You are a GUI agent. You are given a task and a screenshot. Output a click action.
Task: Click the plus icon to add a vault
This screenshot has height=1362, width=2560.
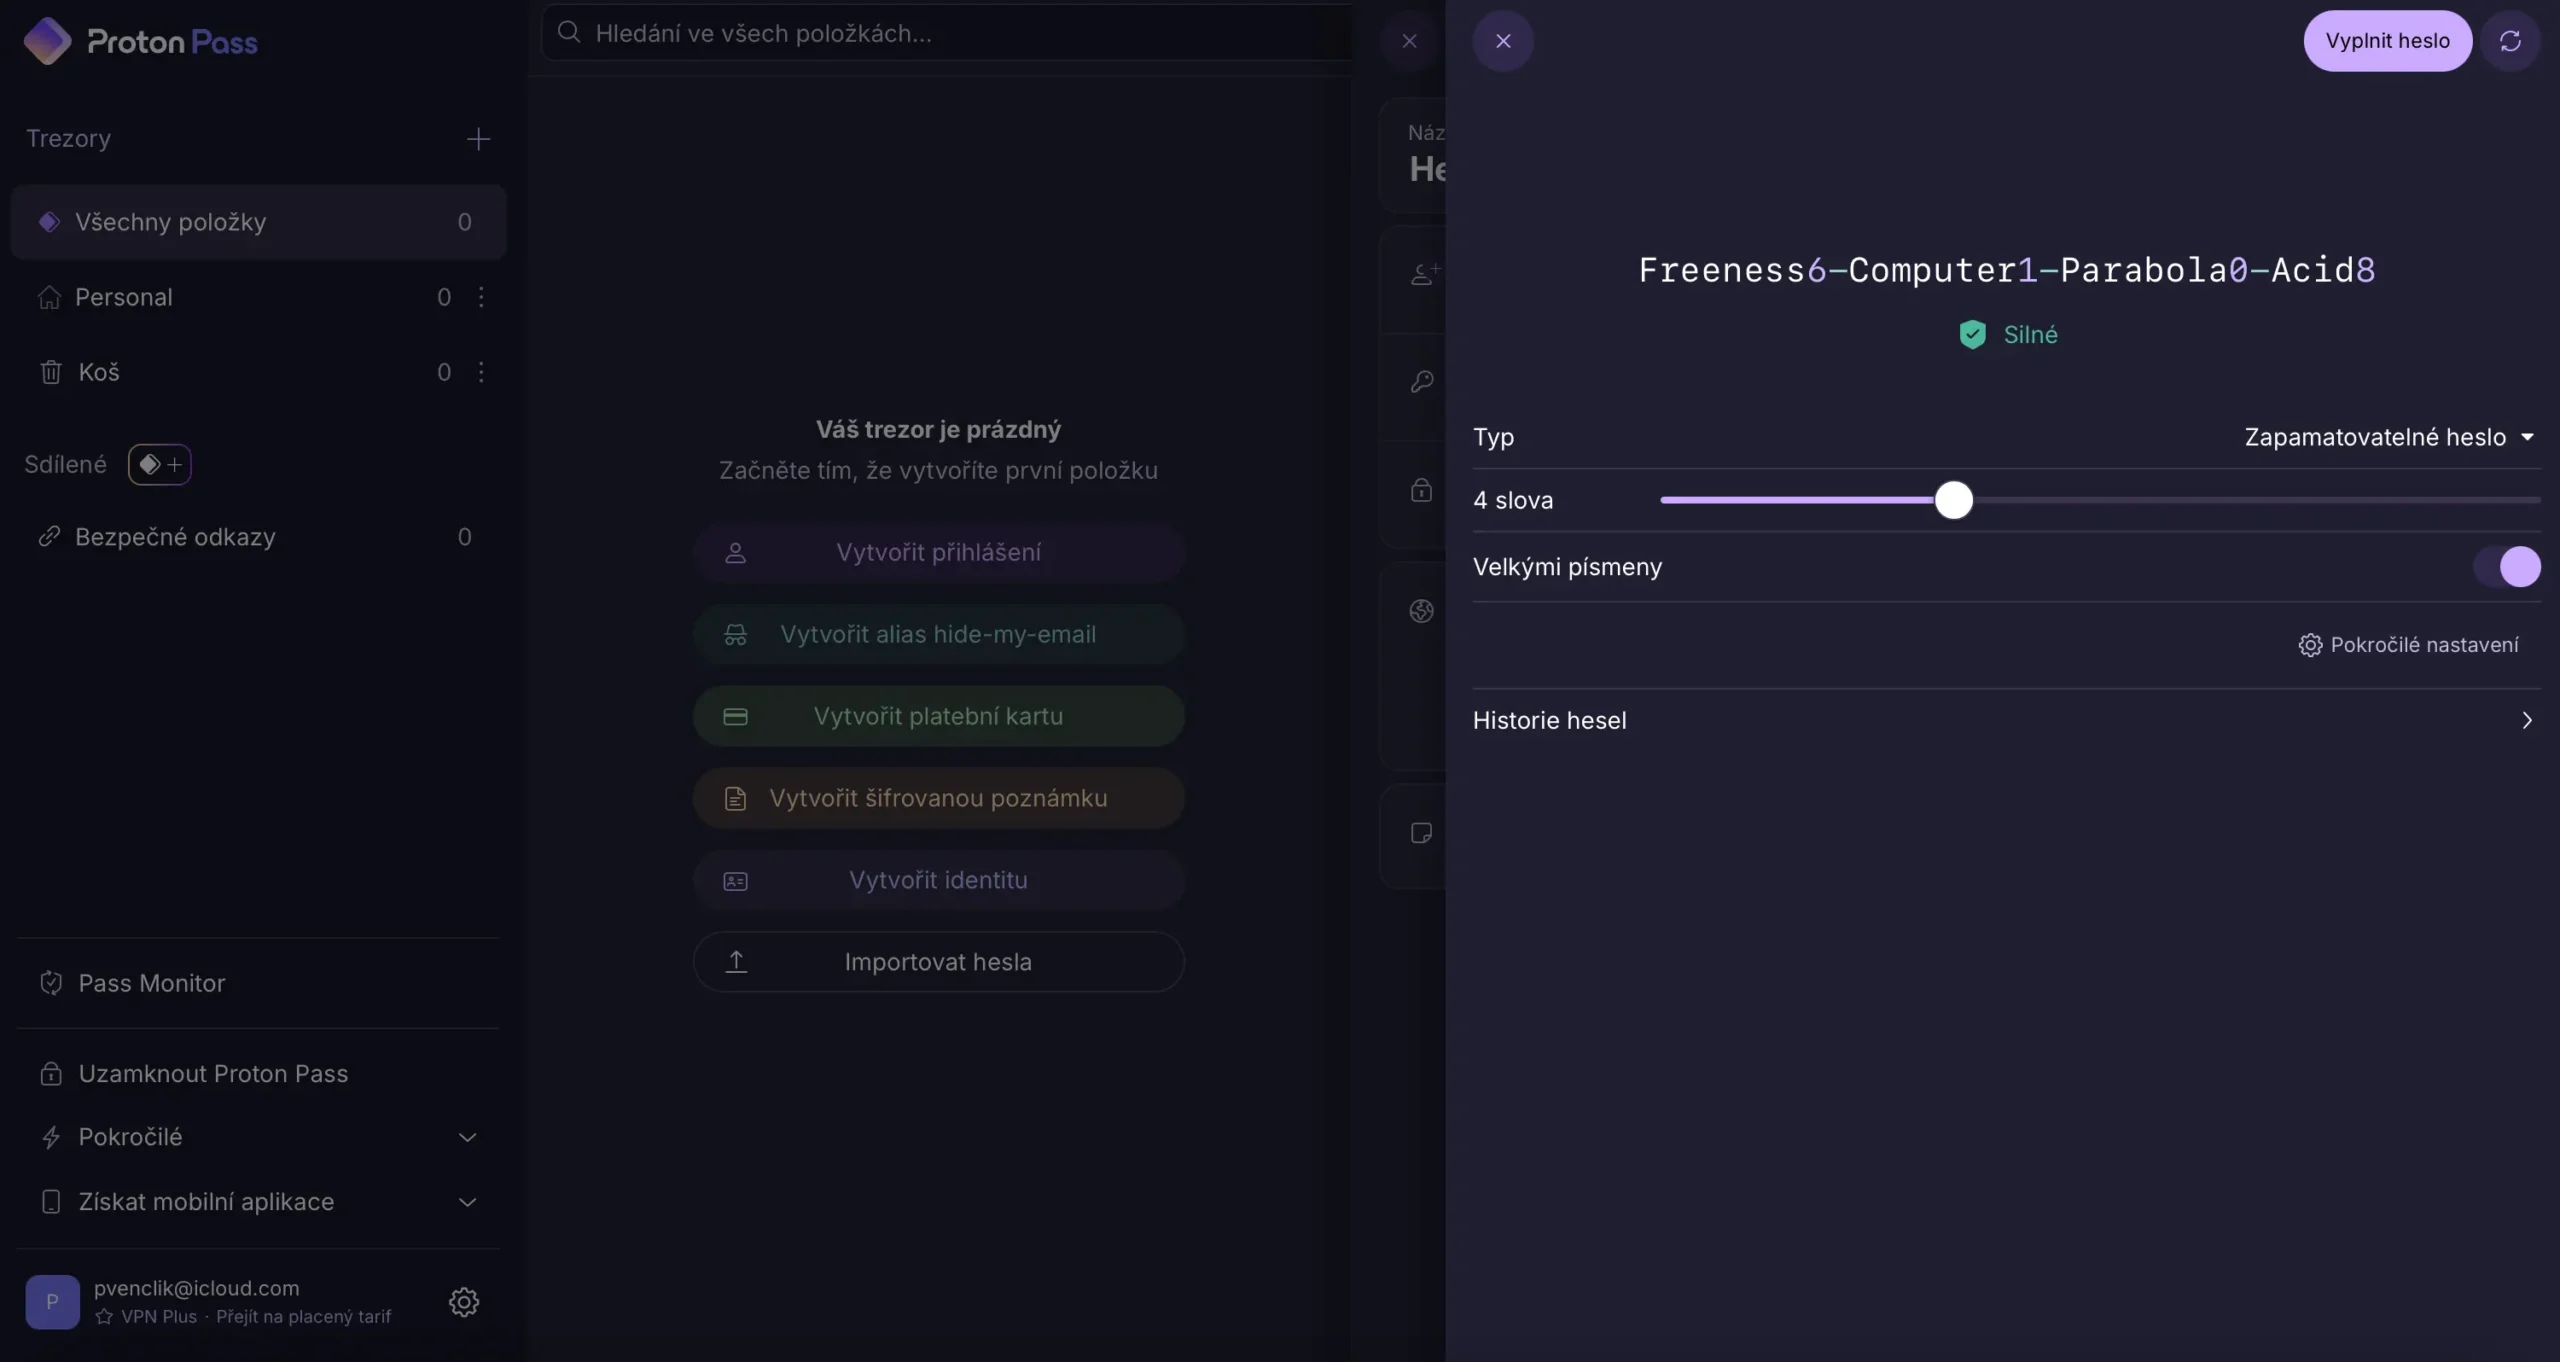click(478, 139)
